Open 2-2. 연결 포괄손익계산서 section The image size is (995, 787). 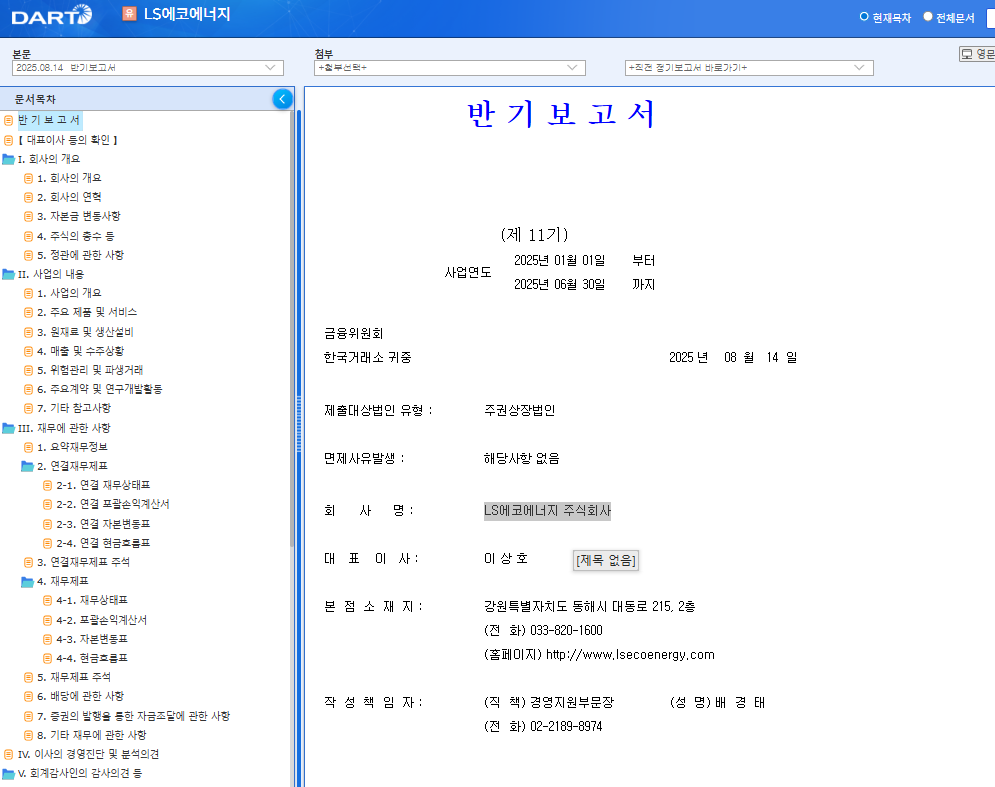coord(113,505)
